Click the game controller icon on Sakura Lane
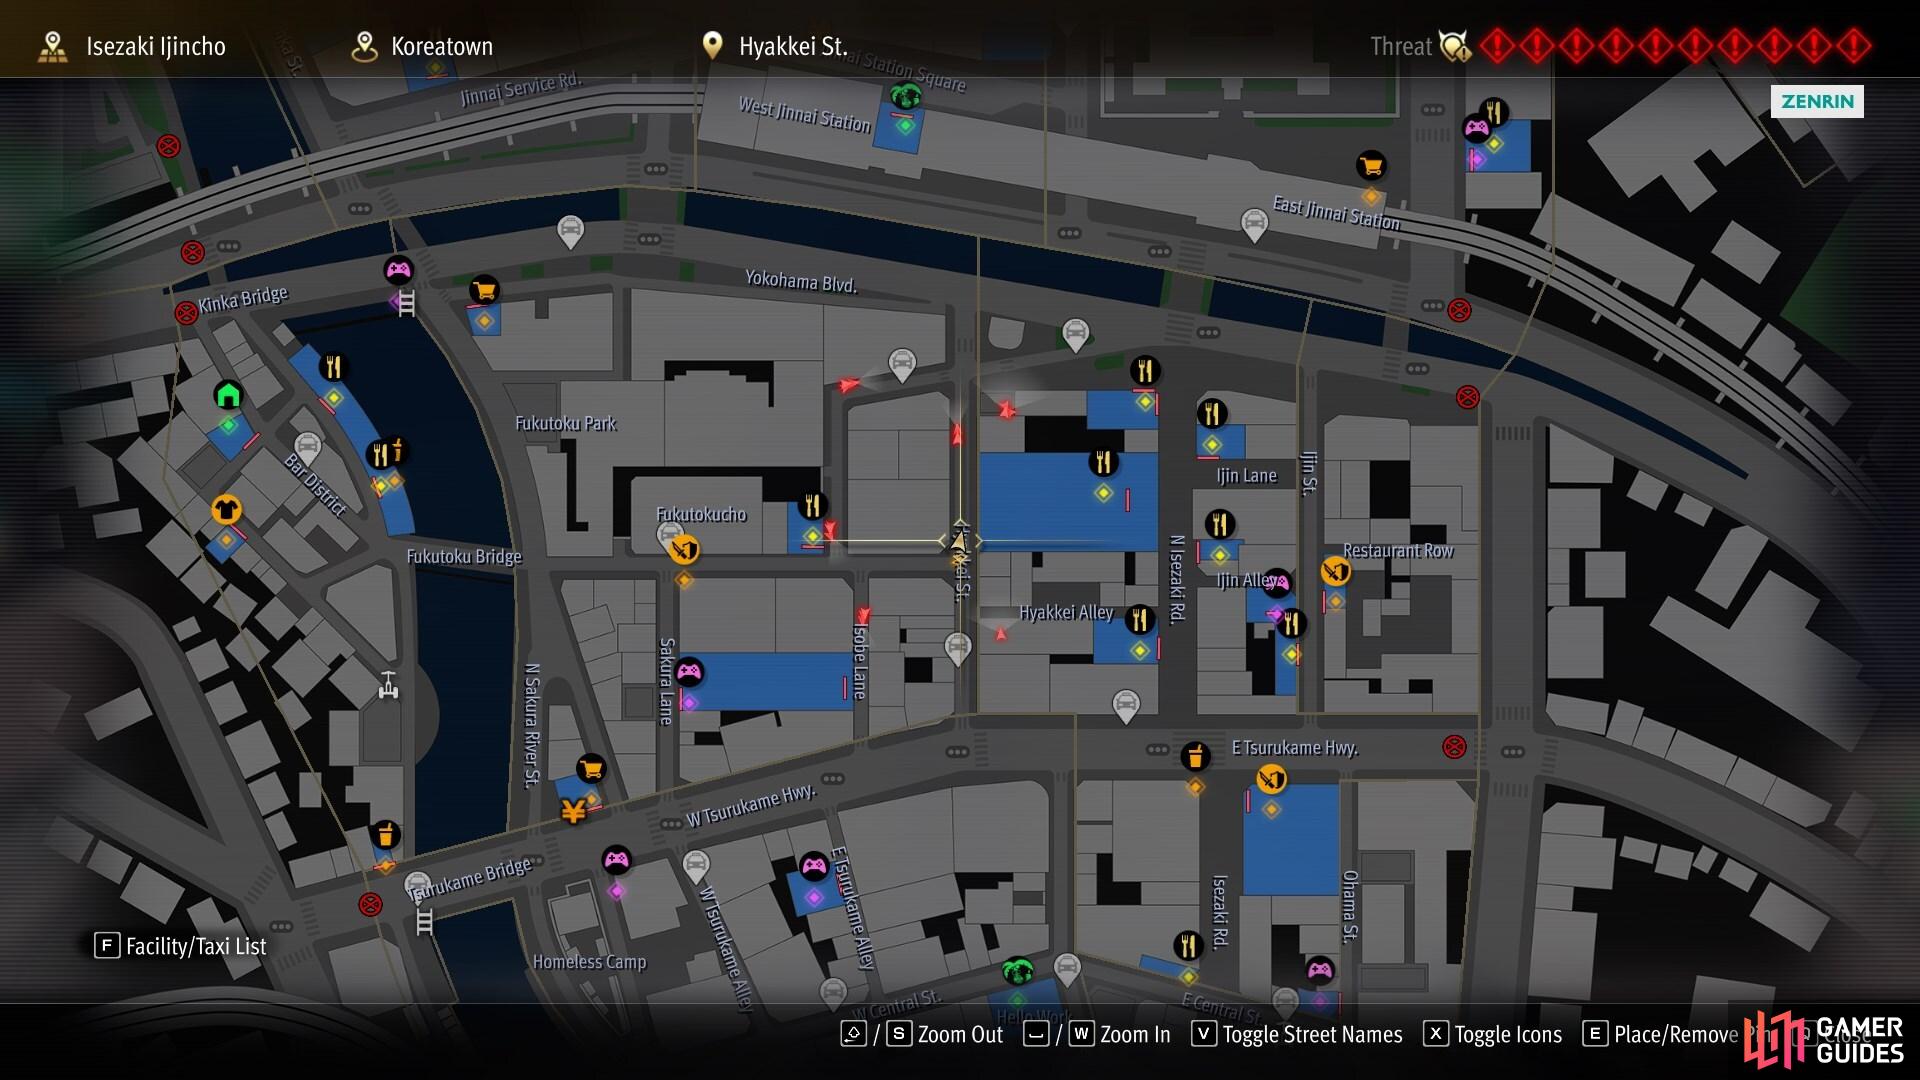The image size is (1920, 1080). coord(689,672)
